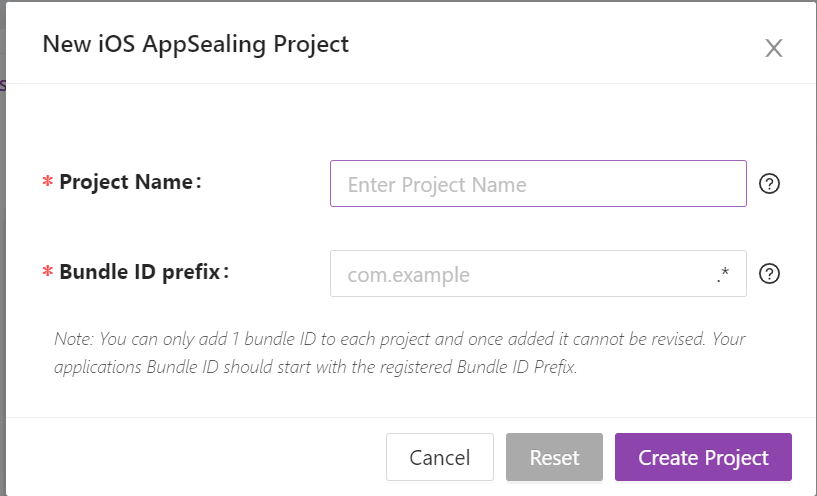Image resolution: width=817 pixels, height=496 pixels.
Task: Close the New iOS AppSealing Project dialog
Action: [x=774, y=48]
